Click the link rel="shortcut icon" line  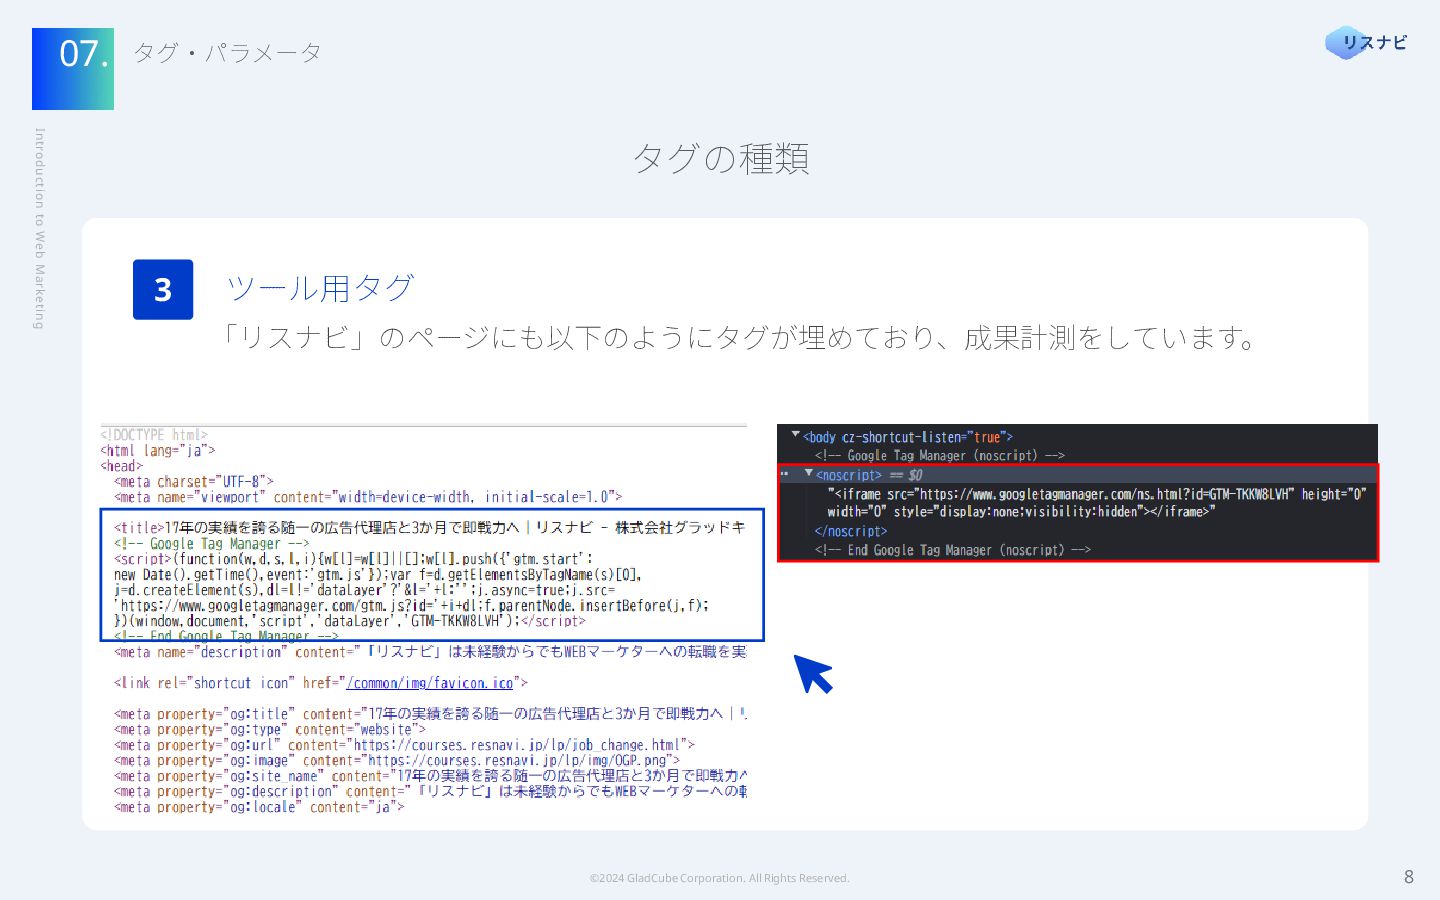[x=321, y=683]
